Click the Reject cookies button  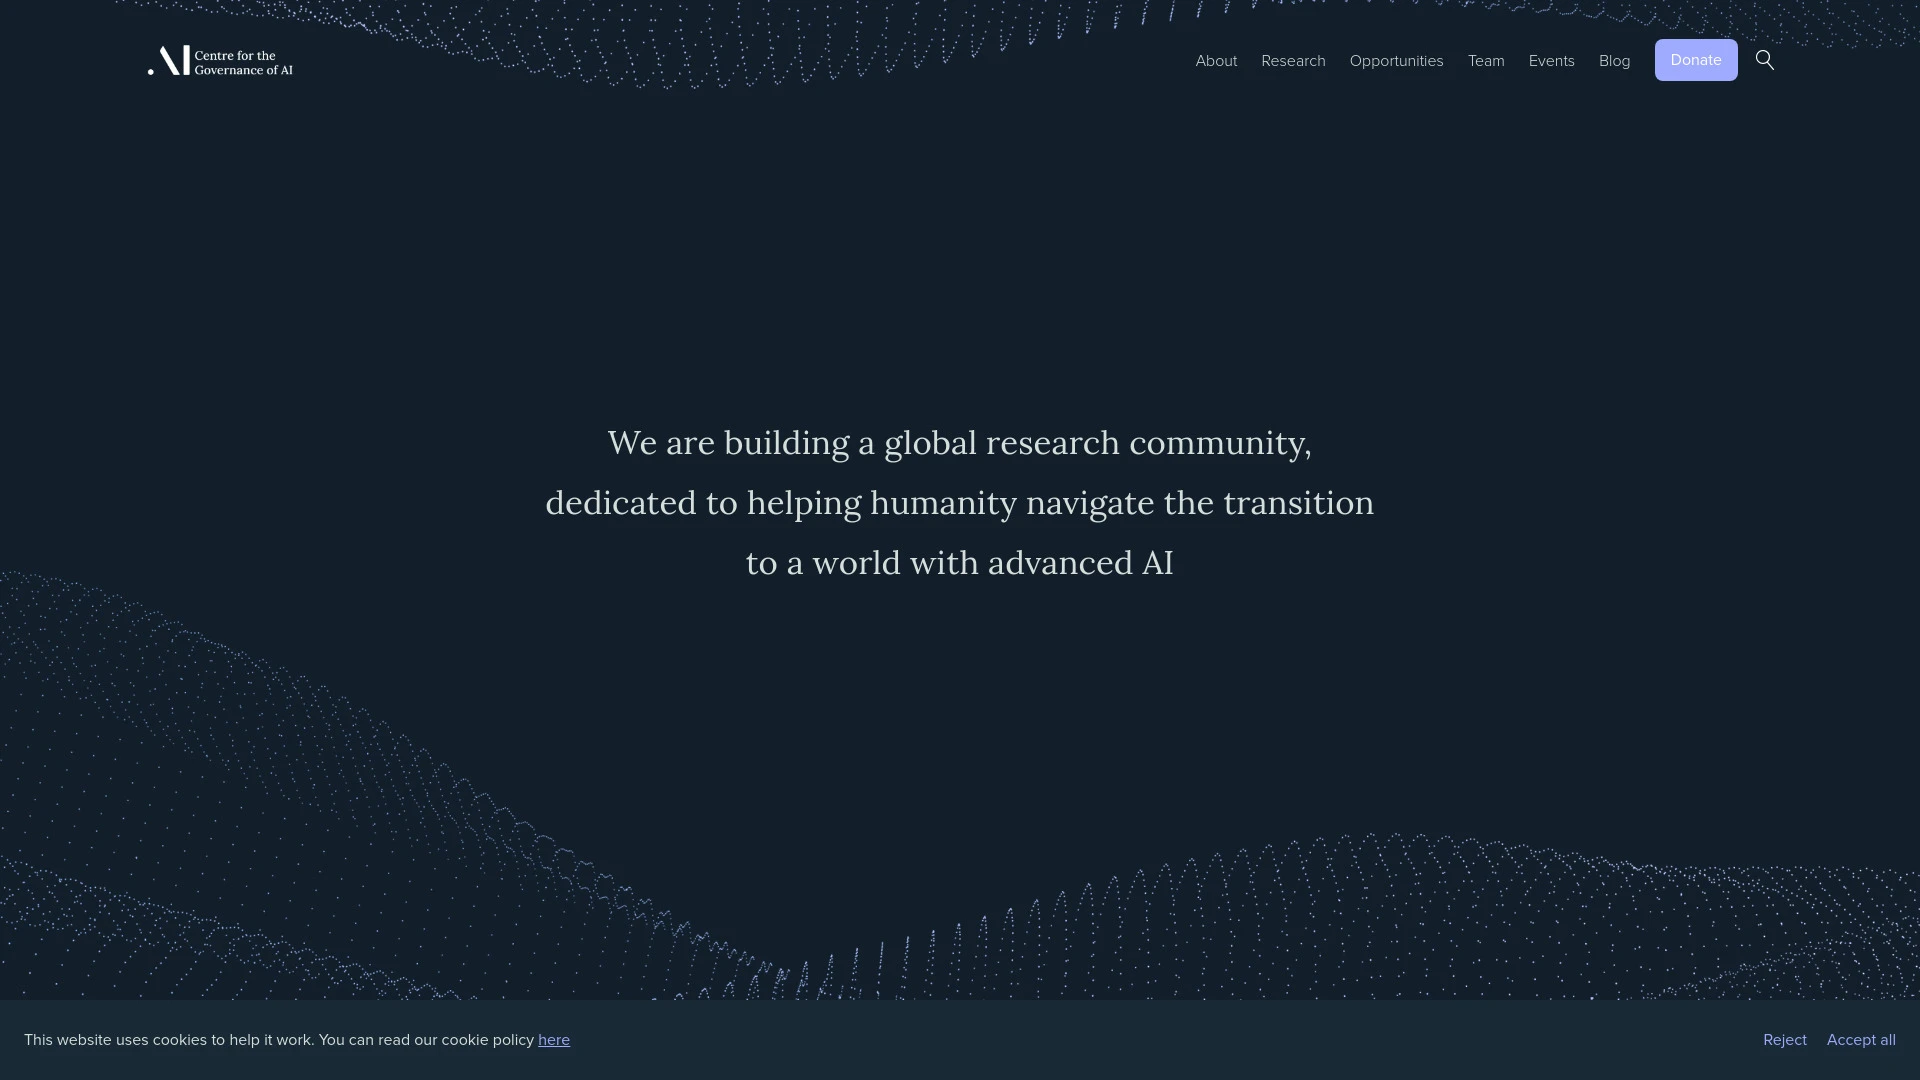pyautogui.click(x=1785, y=1039)
